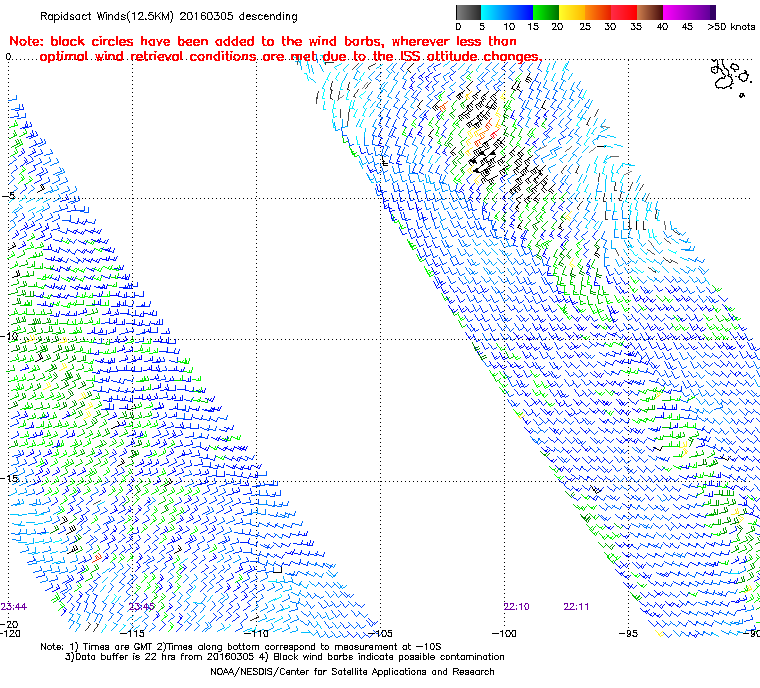Click the time label '22:10'
Viewport: 760px width, 688px height.
[x=516, y=607]
